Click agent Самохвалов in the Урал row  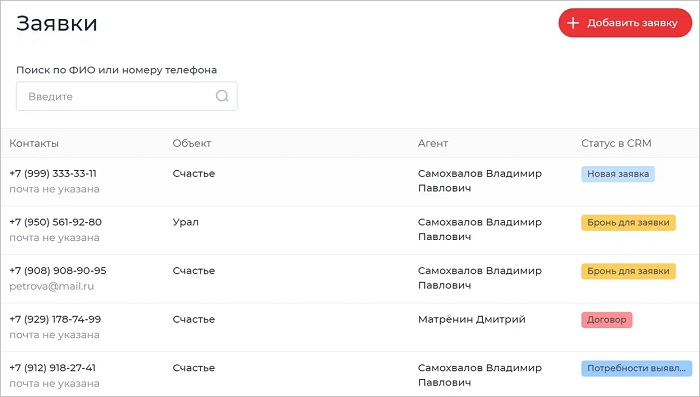point(480,230)
